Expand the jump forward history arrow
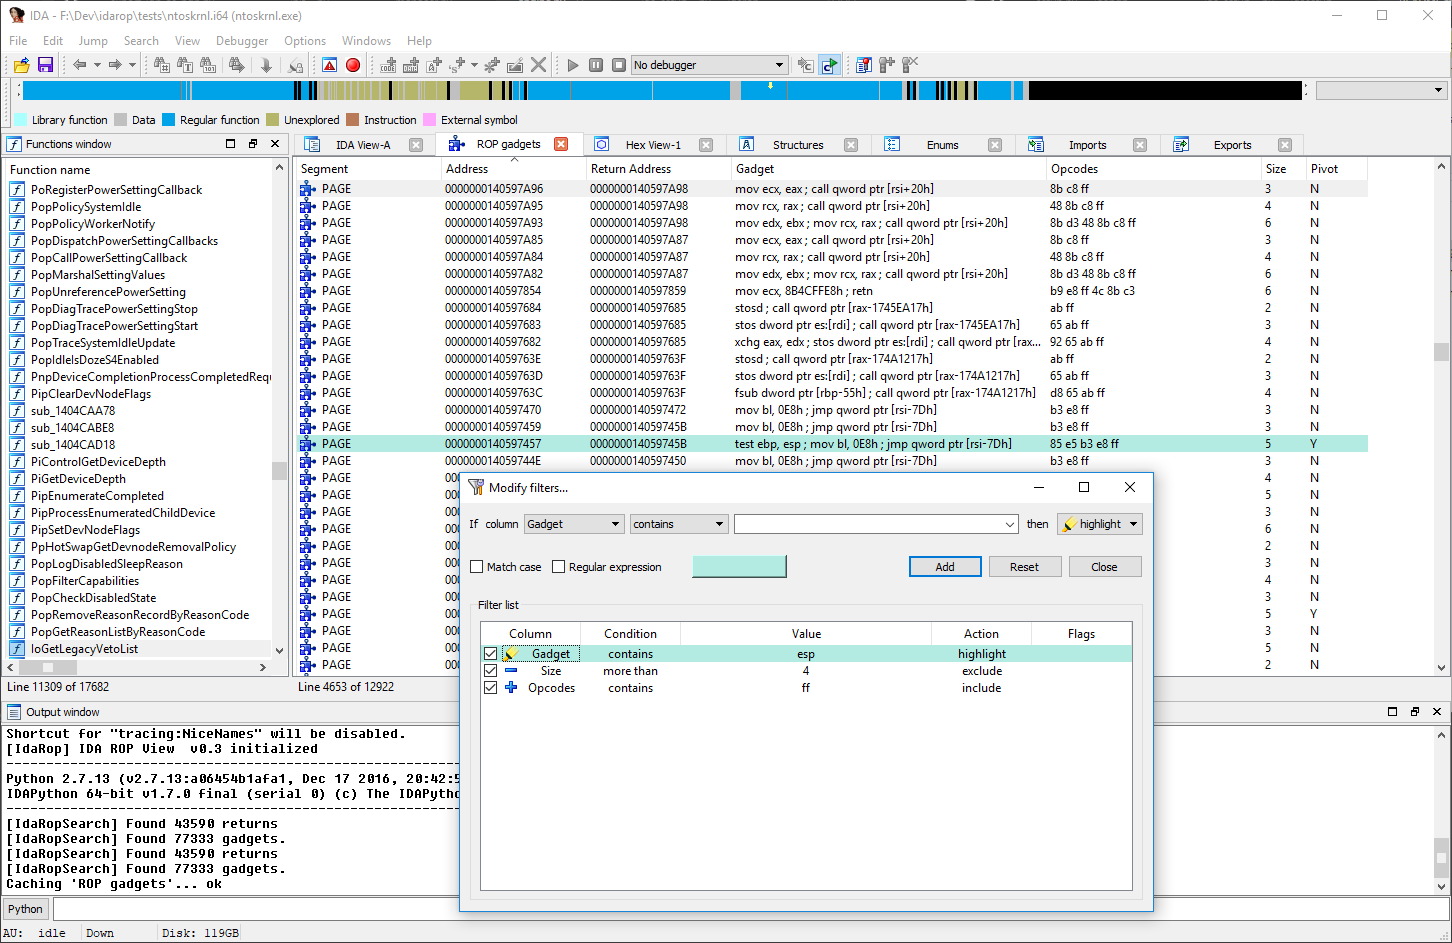Image resolution: width=1452 pixels, height=943 pixels. 132,65
